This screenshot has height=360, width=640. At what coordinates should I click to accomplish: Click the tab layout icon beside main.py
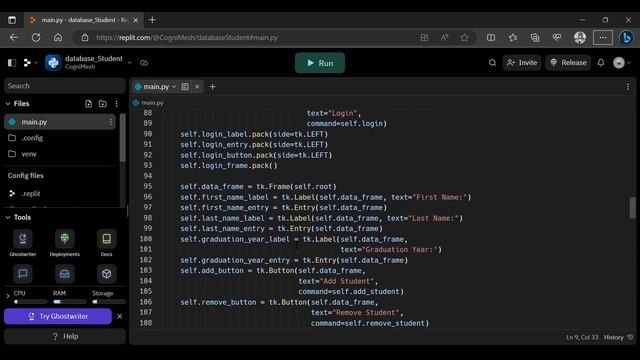(185, 87)
